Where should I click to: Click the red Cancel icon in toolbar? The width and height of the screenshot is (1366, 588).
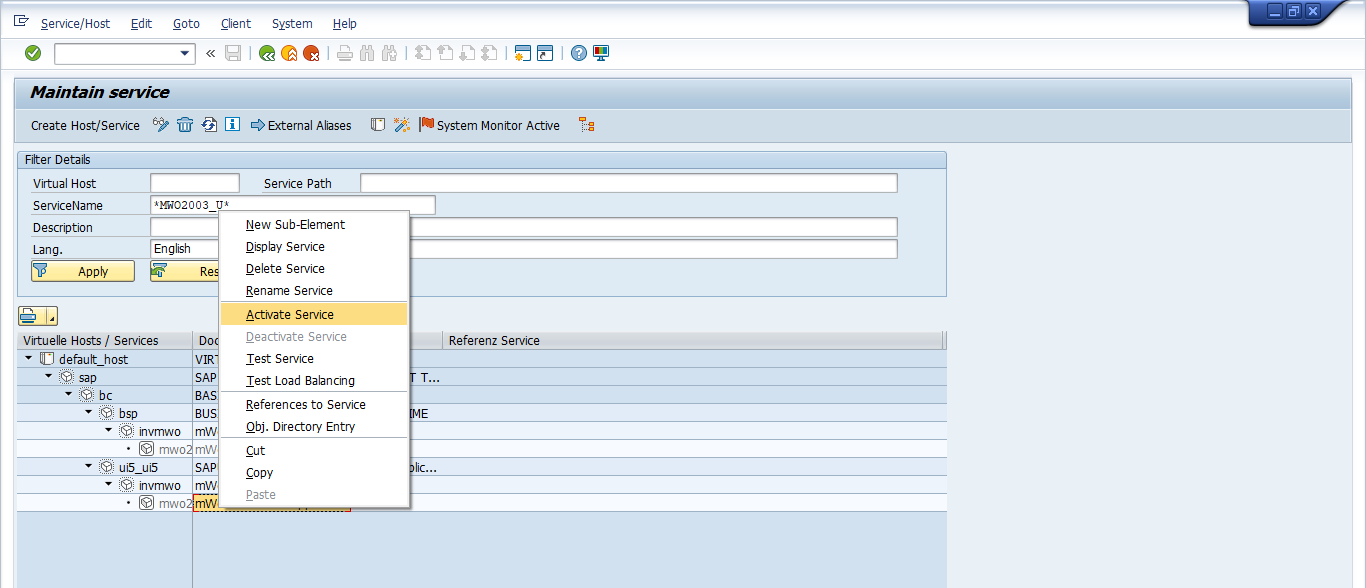311,54
